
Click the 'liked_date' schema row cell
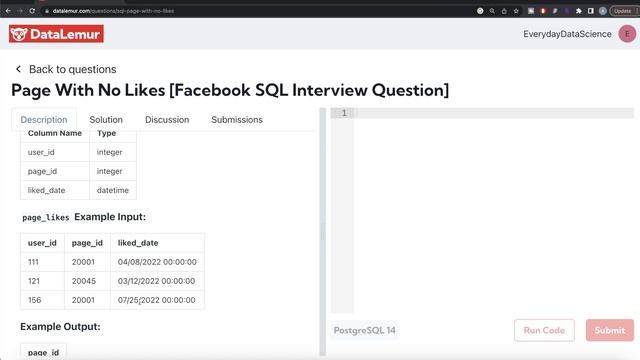point(55,190)
